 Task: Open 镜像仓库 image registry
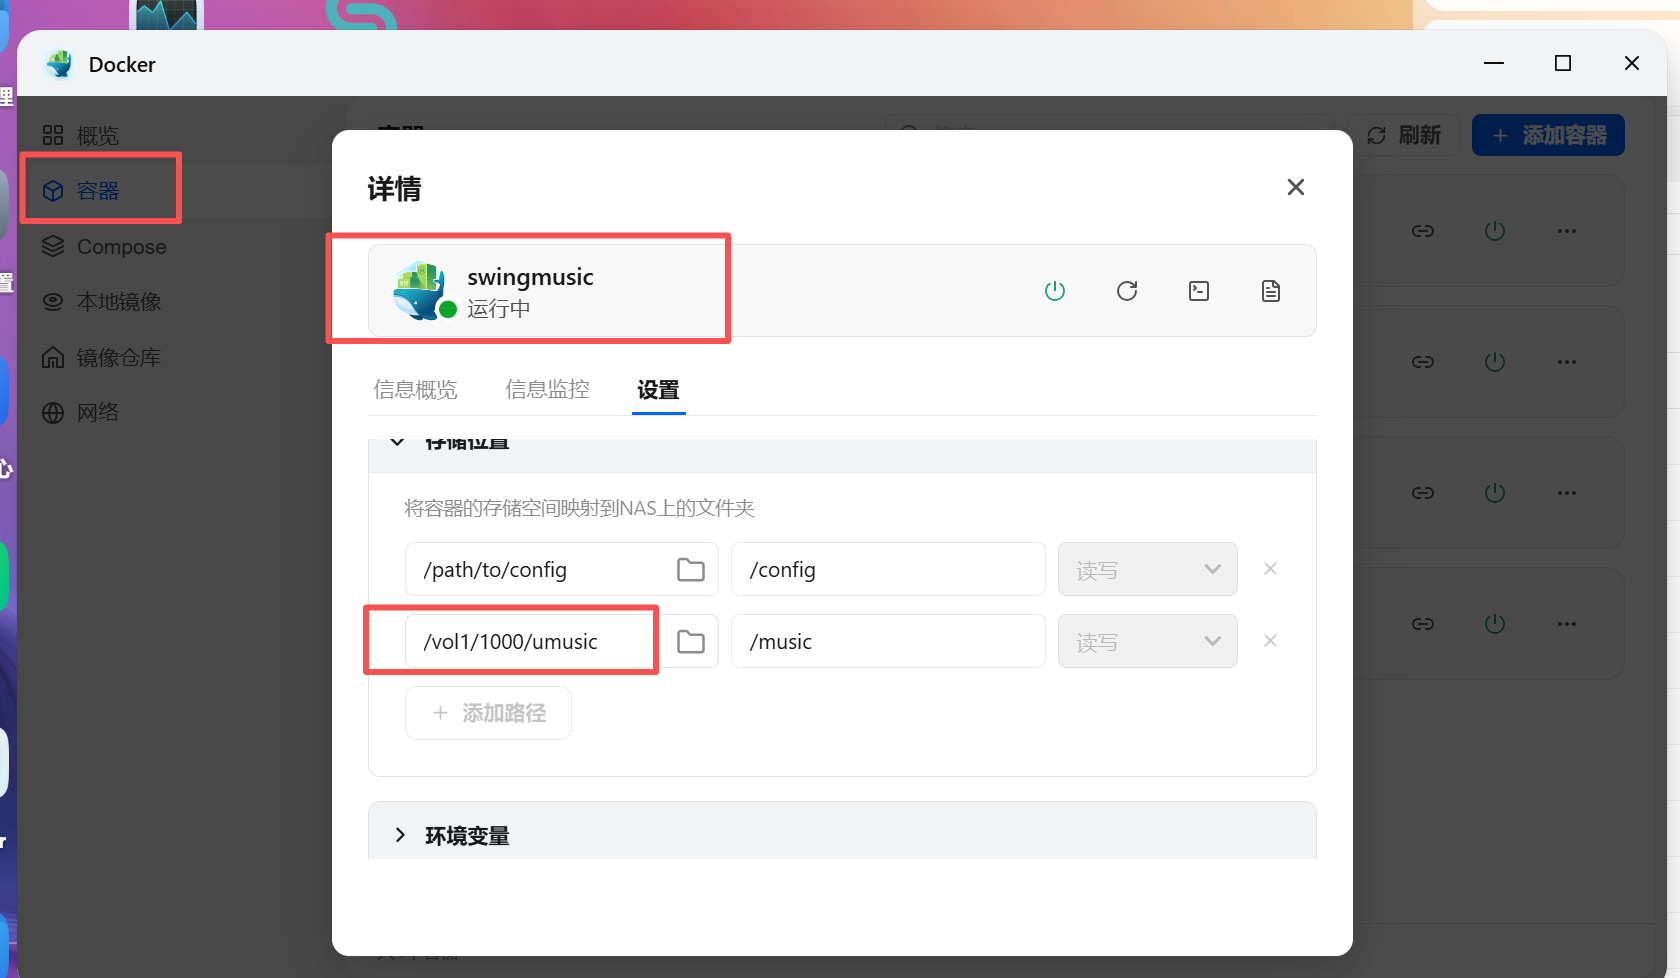101,357
